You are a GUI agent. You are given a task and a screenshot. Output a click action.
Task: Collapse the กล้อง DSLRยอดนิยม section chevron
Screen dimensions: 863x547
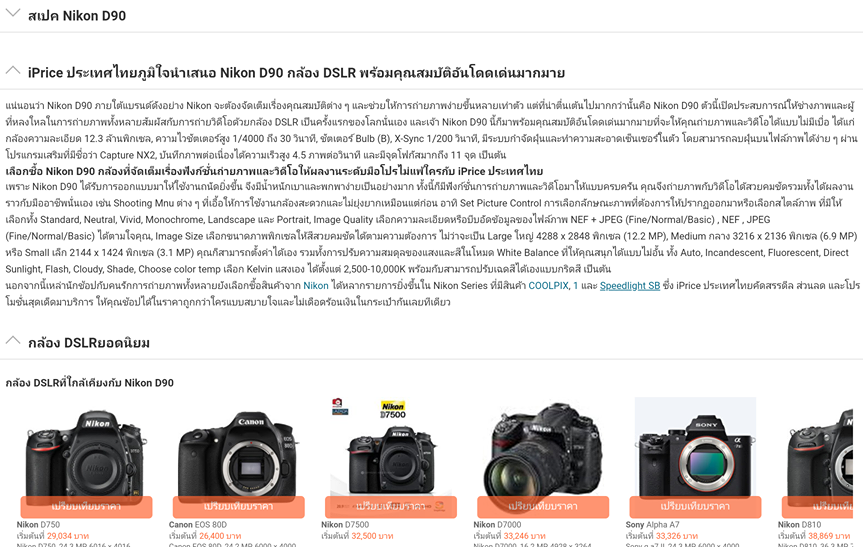pyautogui.click(x=13, y=340)
